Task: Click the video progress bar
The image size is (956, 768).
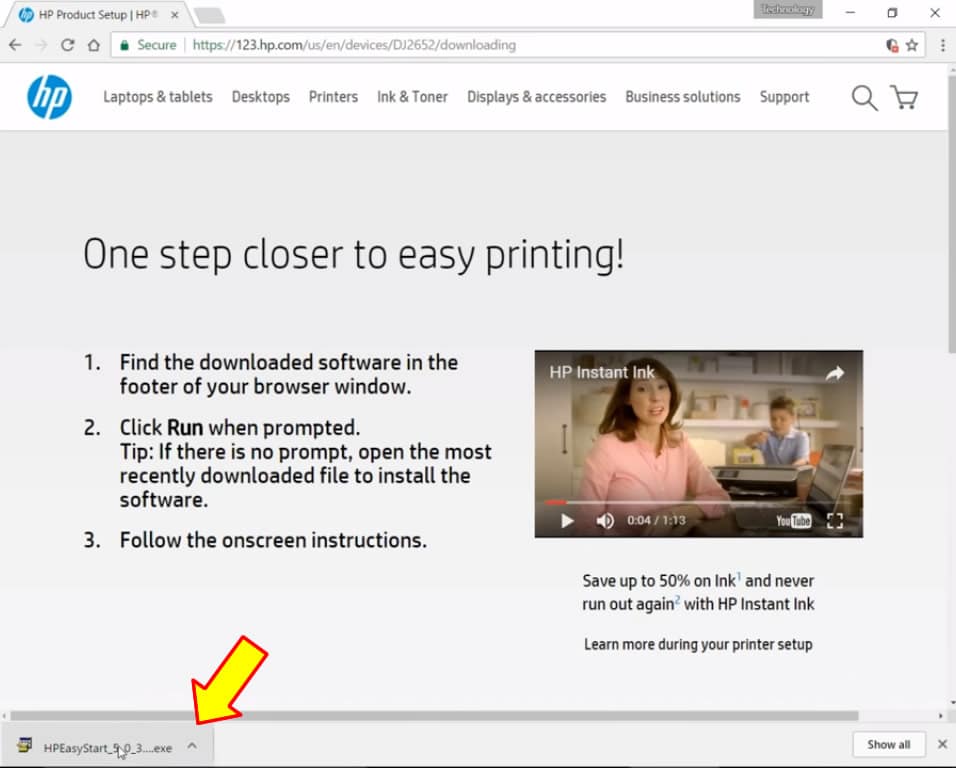Action: pyautogui.click(x=698, y=502)
